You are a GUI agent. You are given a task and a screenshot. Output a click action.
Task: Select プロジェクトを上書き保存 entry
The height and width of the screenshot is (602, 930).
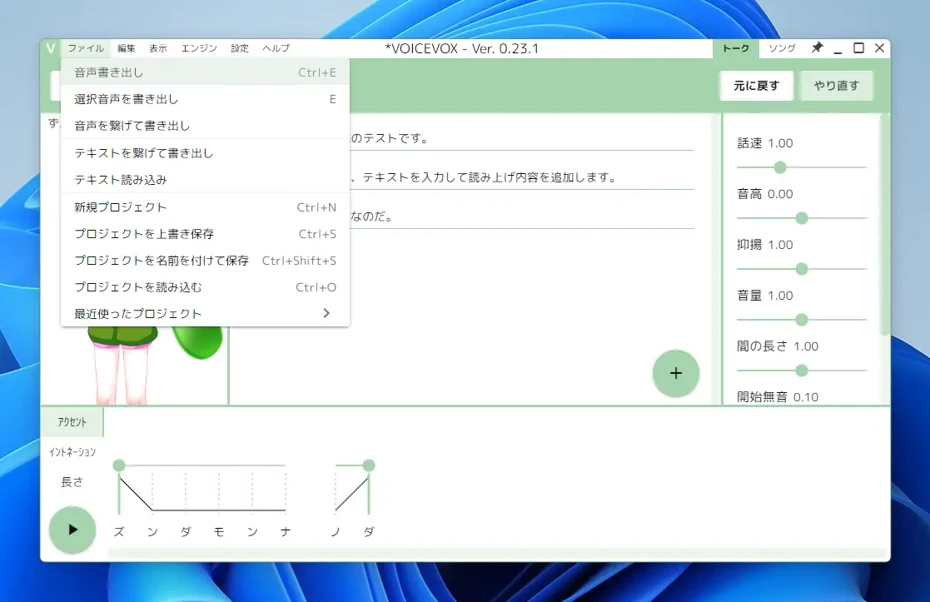click(205, 234)
